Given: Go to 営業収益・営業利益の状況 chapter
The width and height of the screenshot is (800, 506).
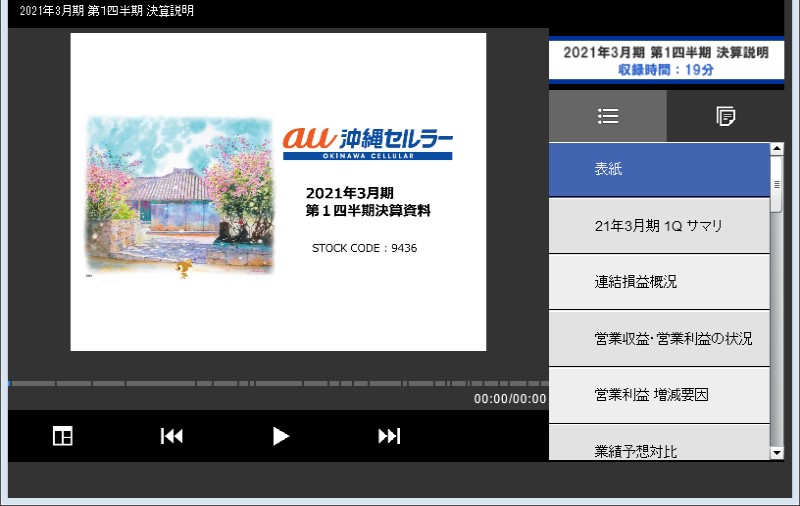Looking at the screenshot, I should [659, 338].
